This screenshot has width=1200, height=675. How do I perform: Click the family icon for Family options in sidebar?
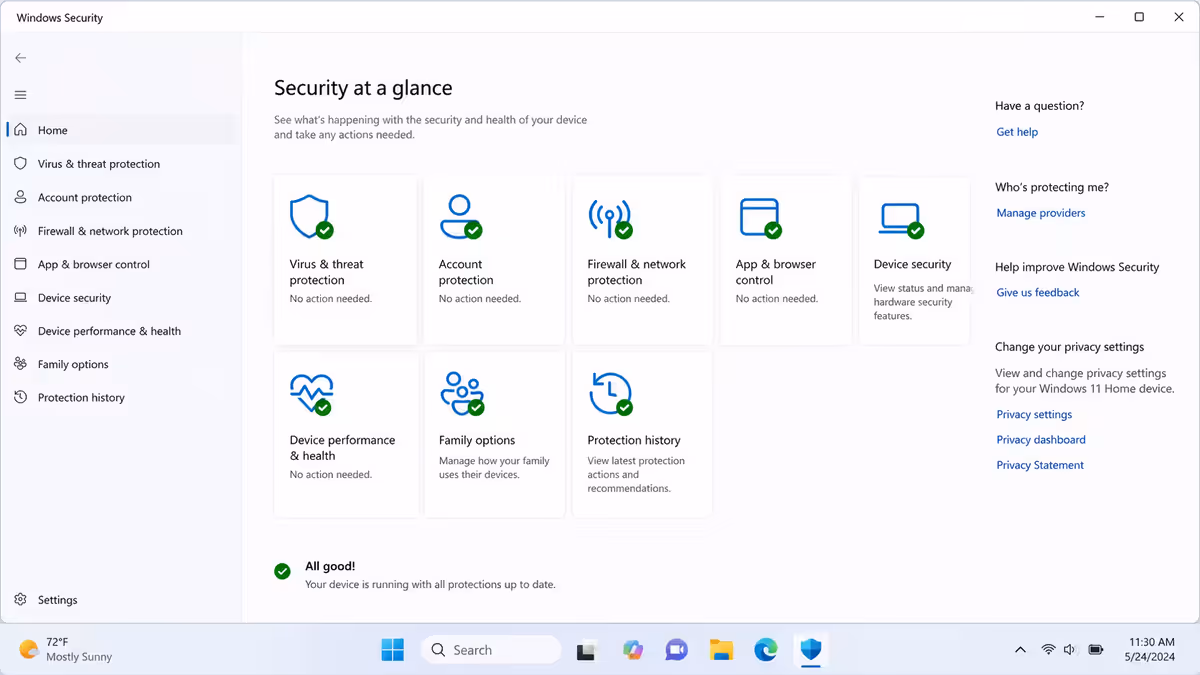[x=20, y=364]
